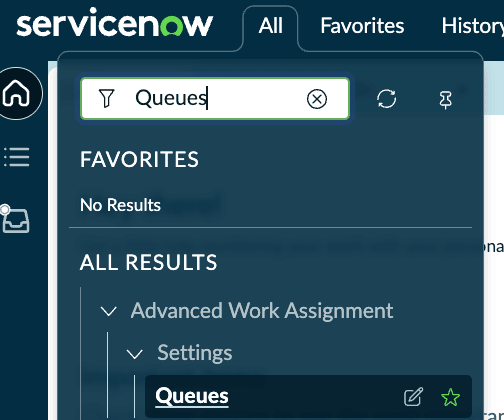The height and width of the screenshot is (420, 504).
Task: Add Queues to favorites with the star
Action: click(x=450, y=397)
